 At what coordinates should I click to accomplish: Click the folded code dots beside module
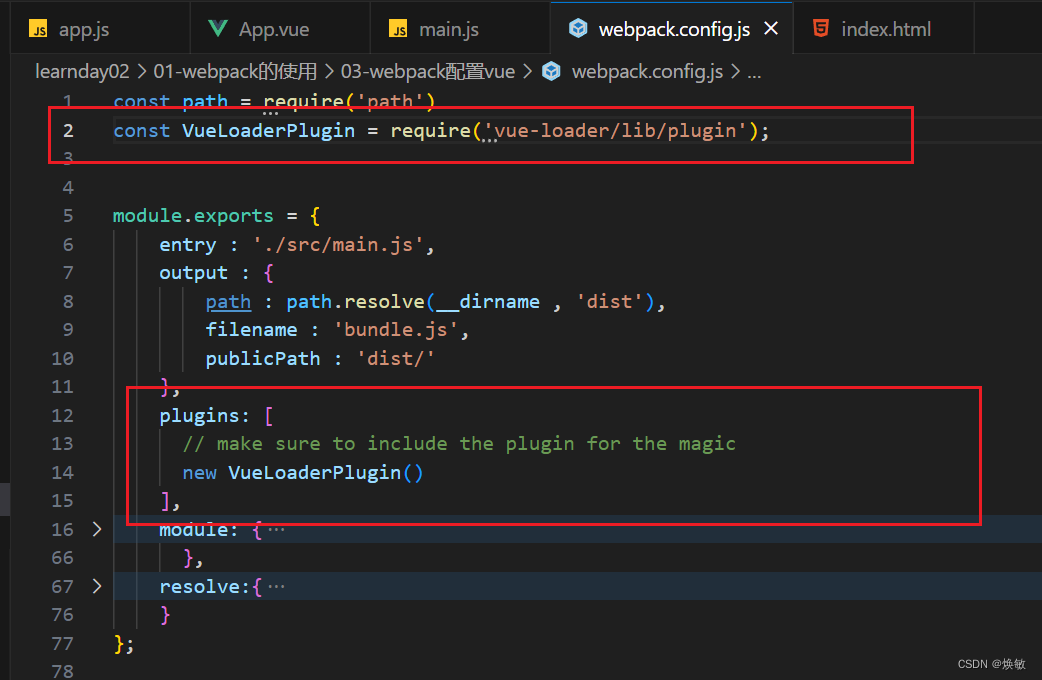point(276,529)
